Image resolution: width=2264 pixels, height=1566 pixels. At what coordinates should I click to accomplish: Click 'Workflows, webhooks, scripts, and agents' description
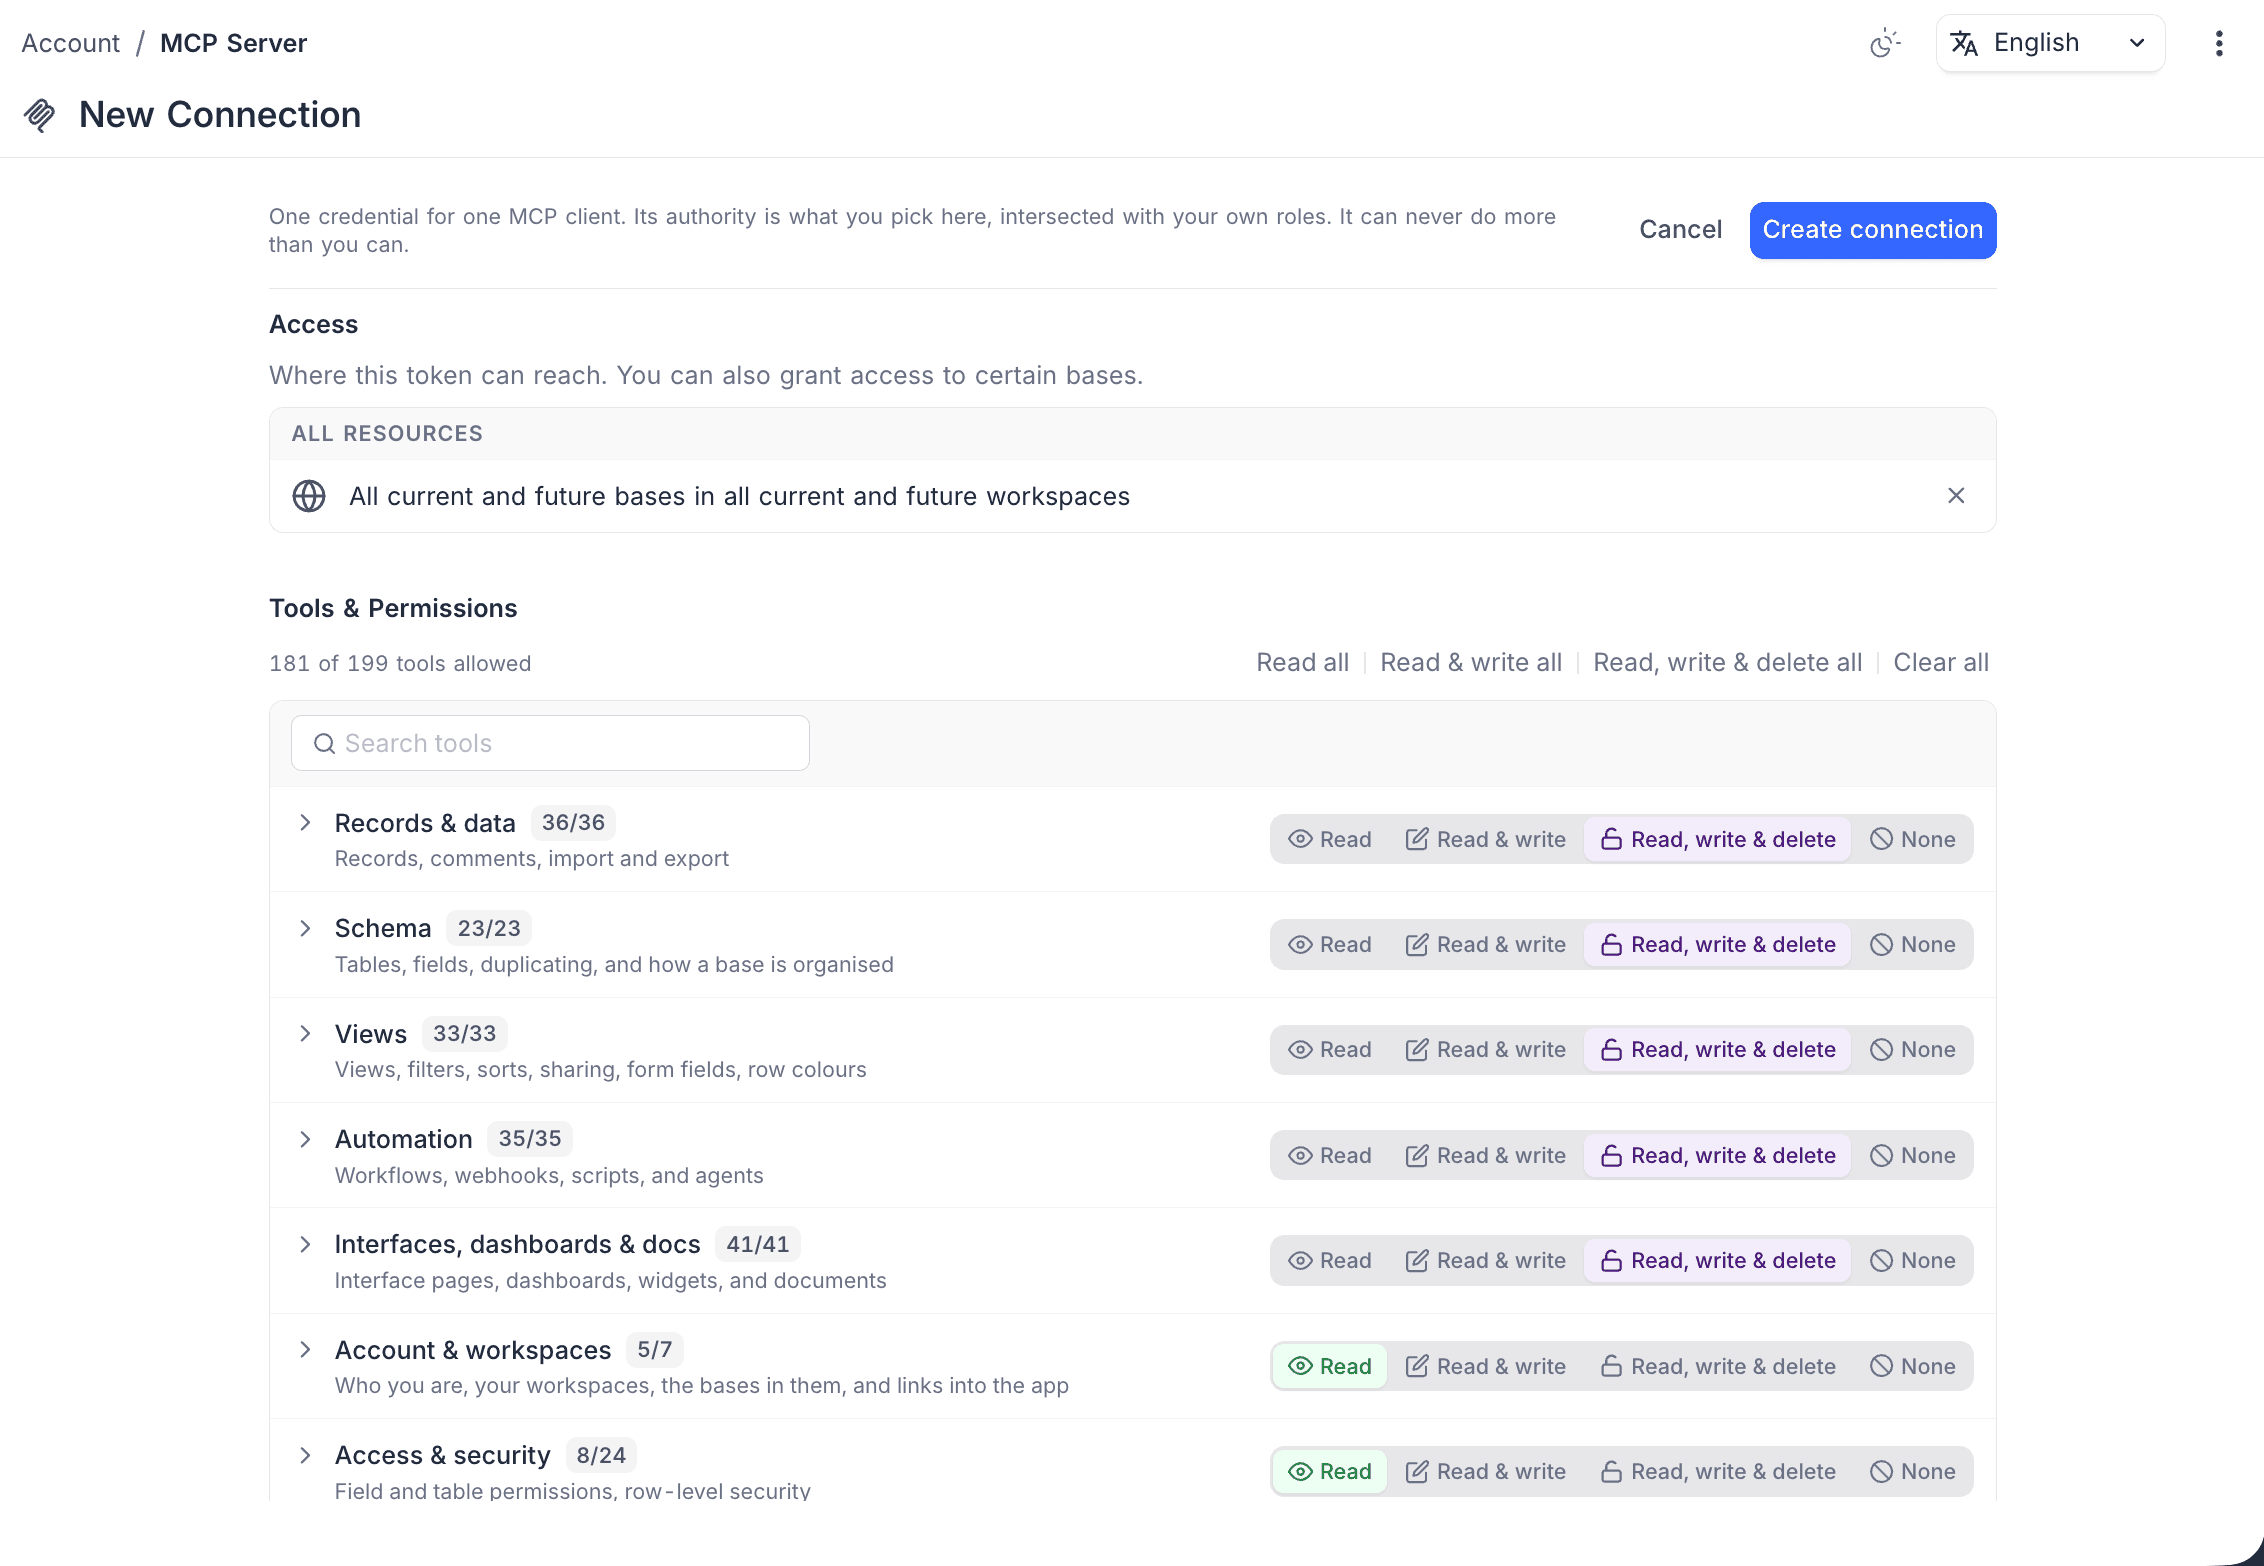pos(549,1175)
